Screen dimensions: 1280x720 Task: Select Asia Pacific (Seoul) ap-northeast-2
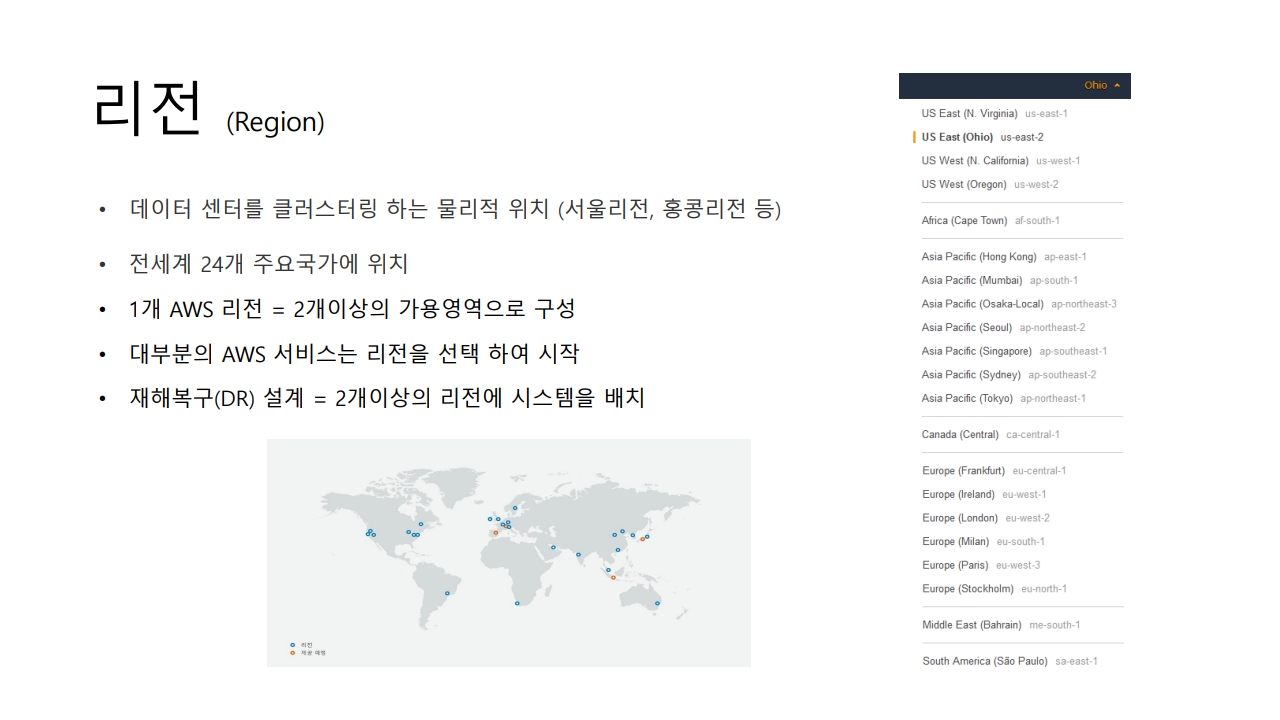pos(1004,327)
